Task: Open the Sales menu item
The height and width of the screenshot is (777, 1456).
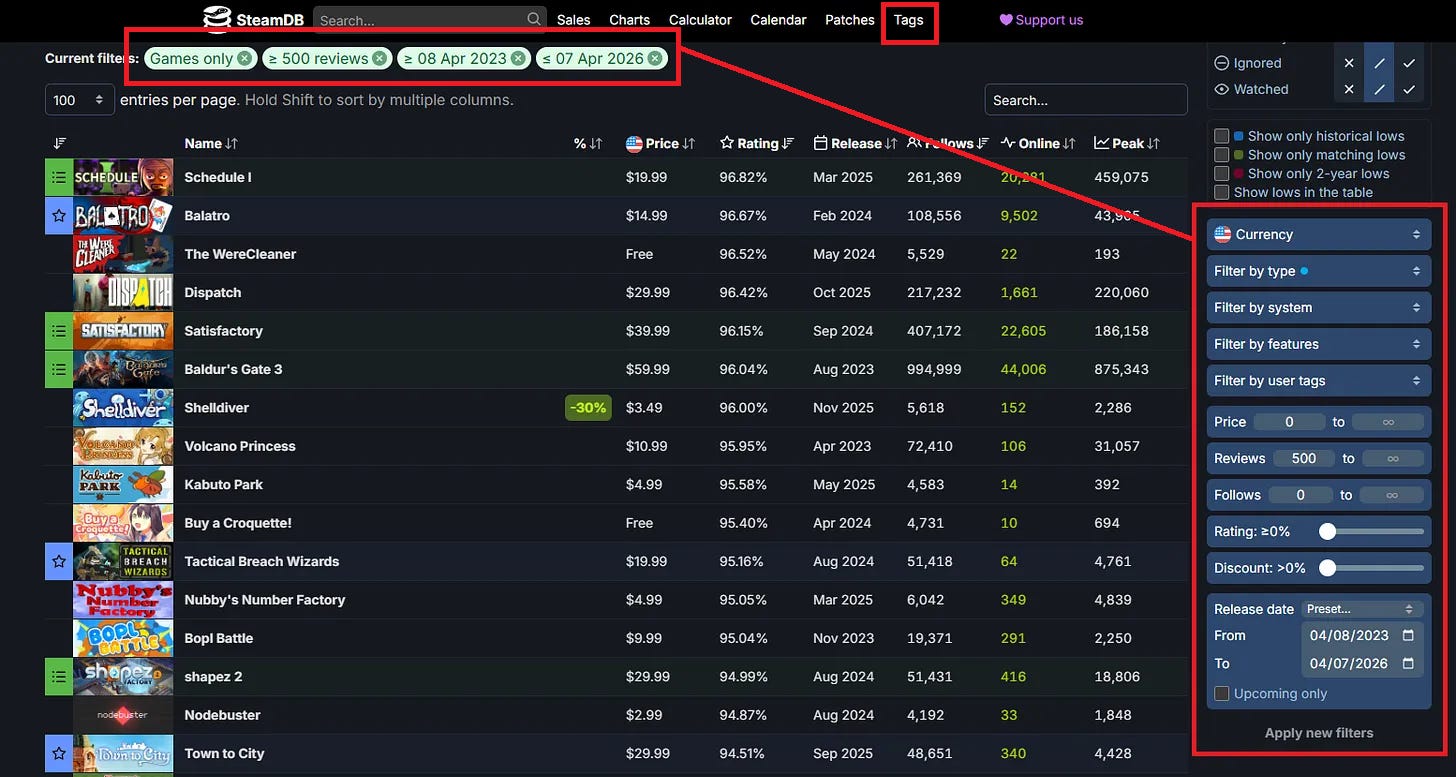Action: point(574,20)
